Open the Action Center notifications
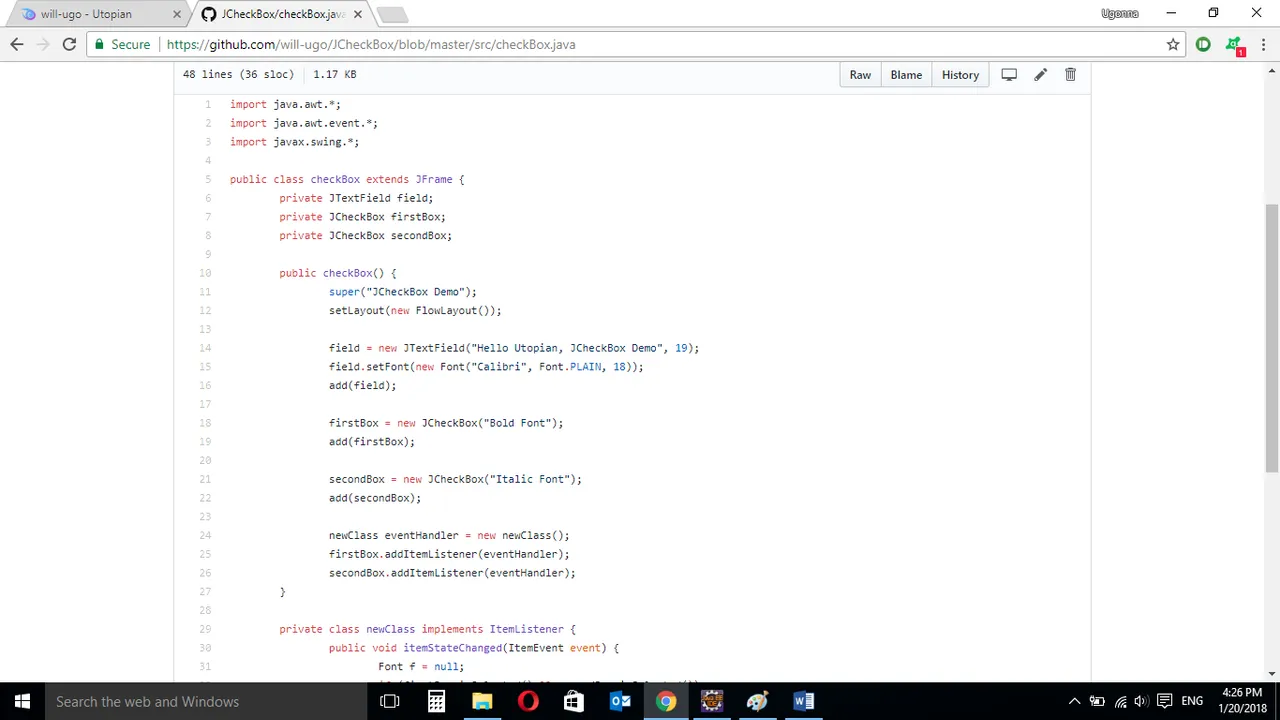The image size is (1280, 720). (x=1164, y=701)
